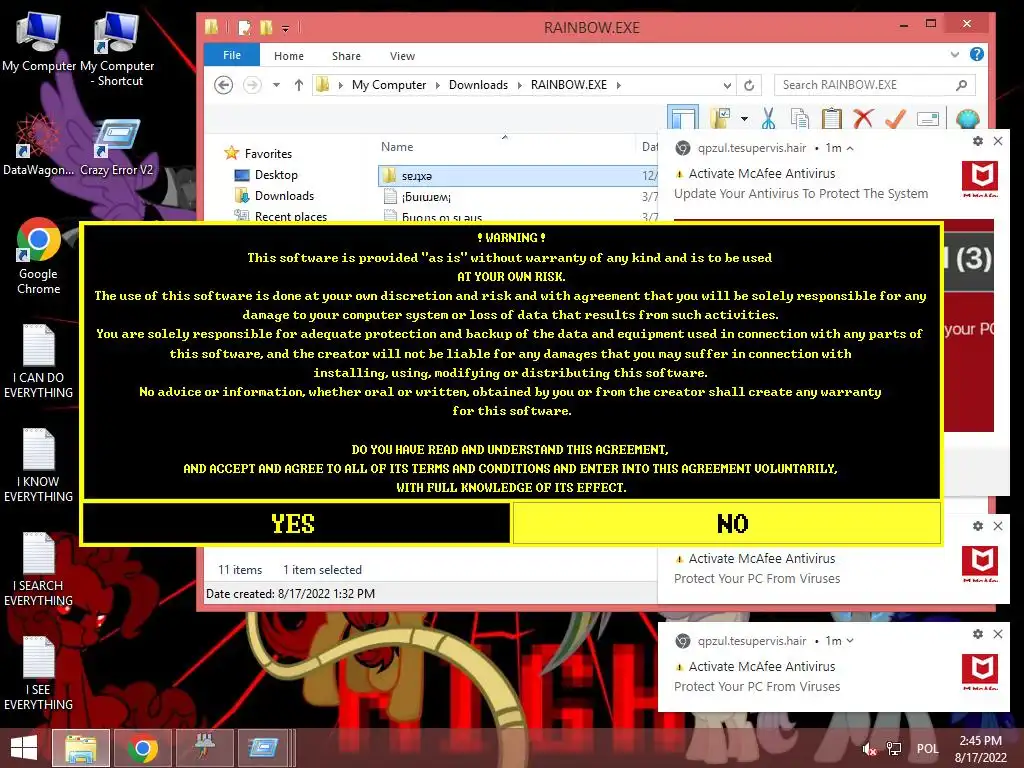Viewport: 1024px width, 768px height.
Task: Select I KNOW EVERYTHING text file
Action: [x=39, y=465]
